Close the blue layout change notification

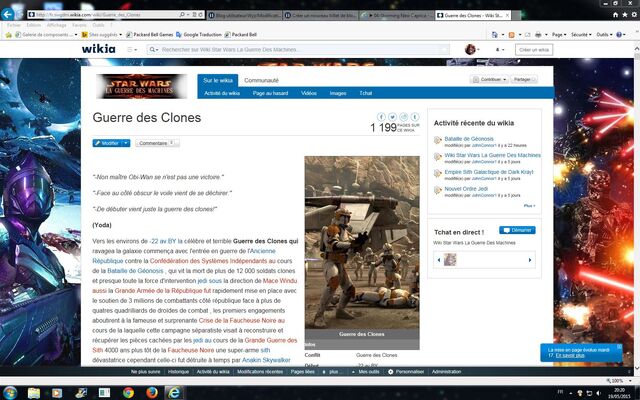[619, 346]
